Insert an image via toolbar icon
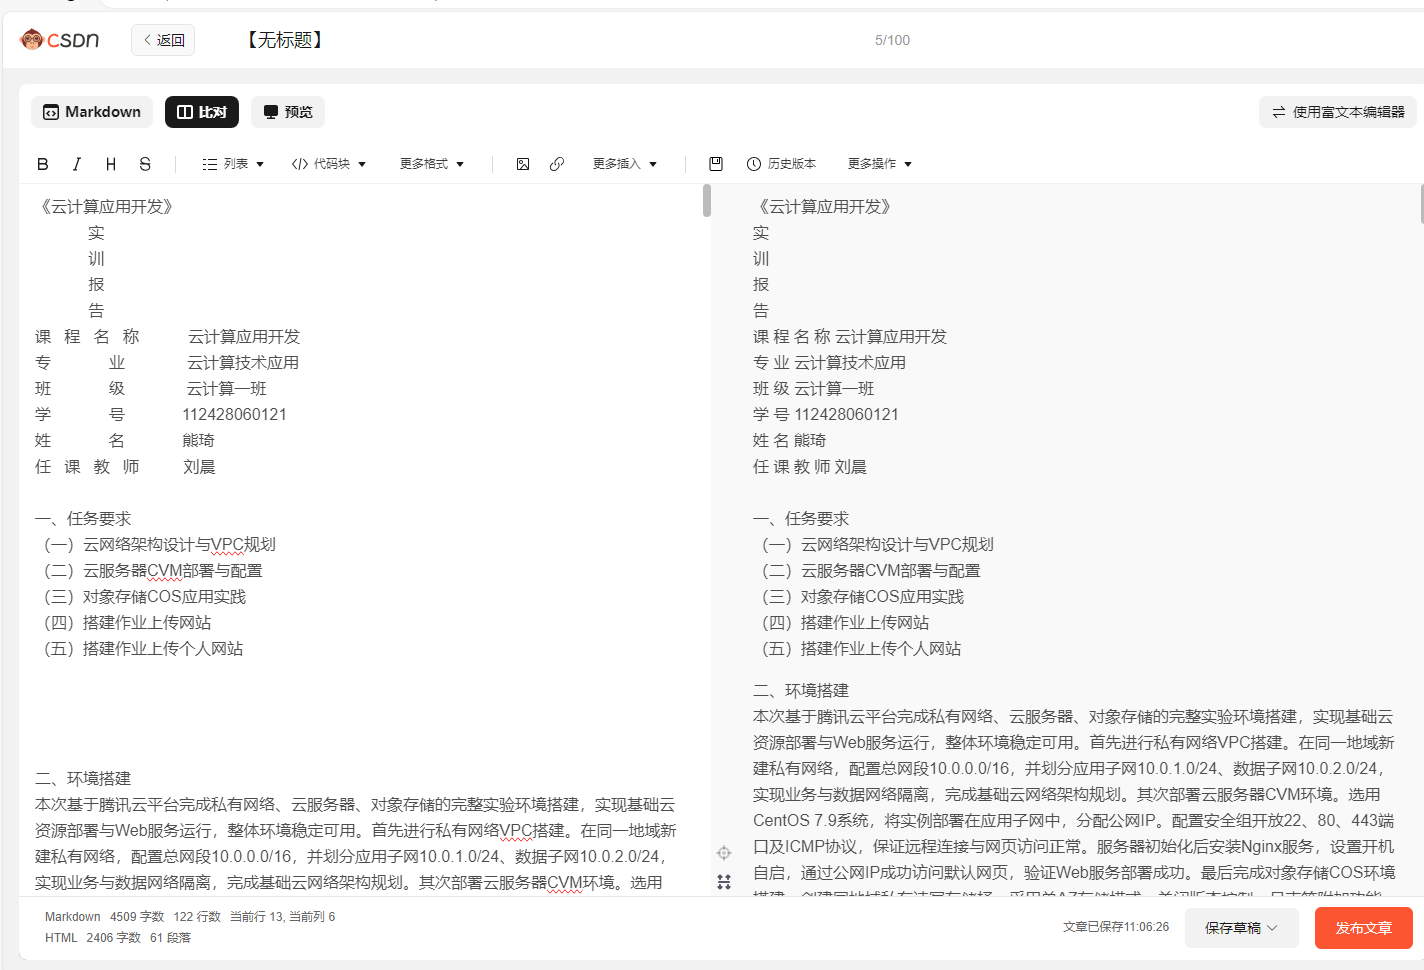This screenshot has width=1424, height=970. tap(523, 164)
